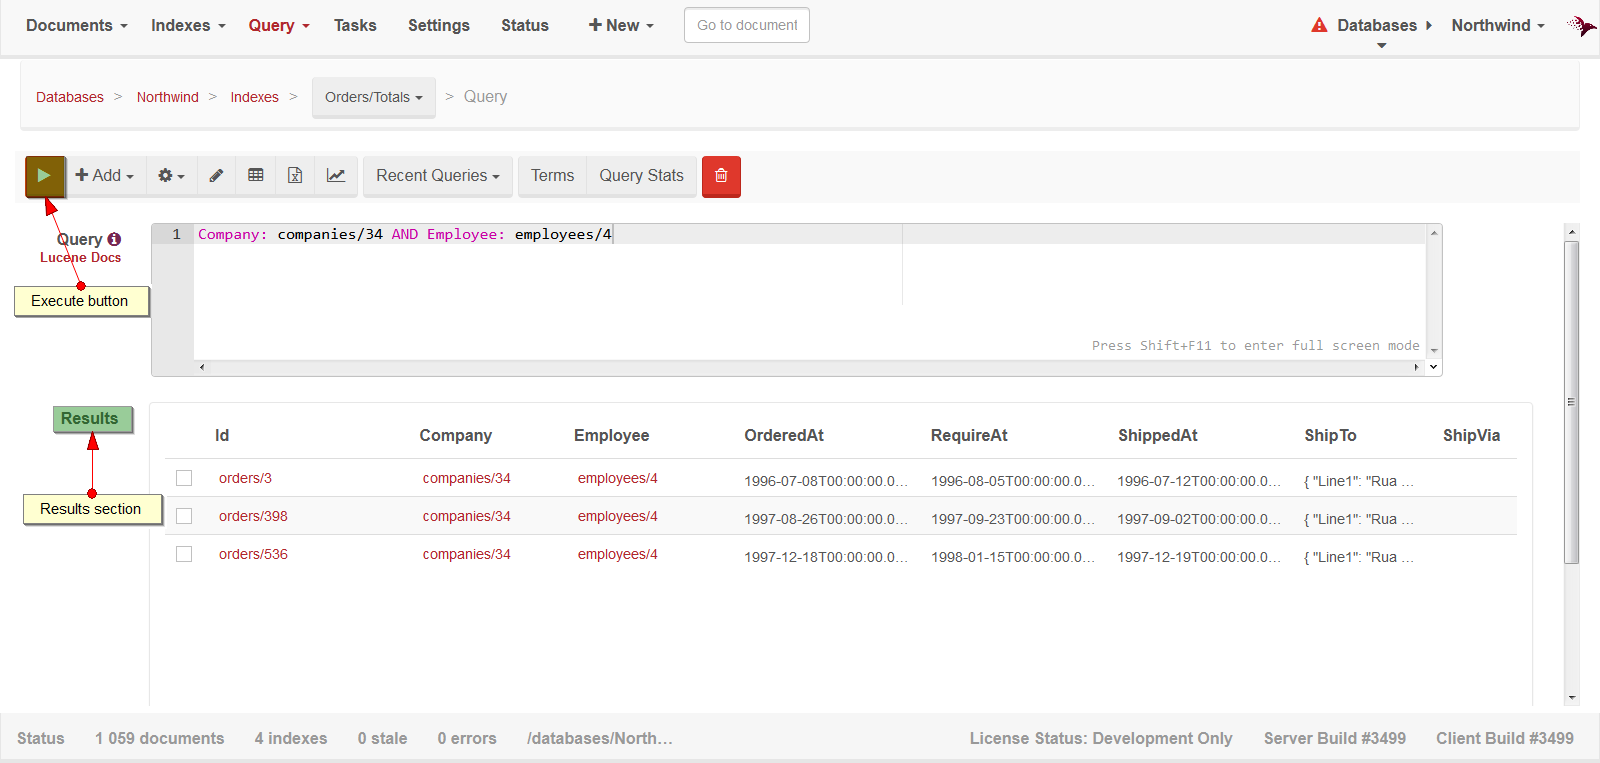Screen dimensions: 1600x763
Task: Open the Status menu item
Action: (525, 25)
